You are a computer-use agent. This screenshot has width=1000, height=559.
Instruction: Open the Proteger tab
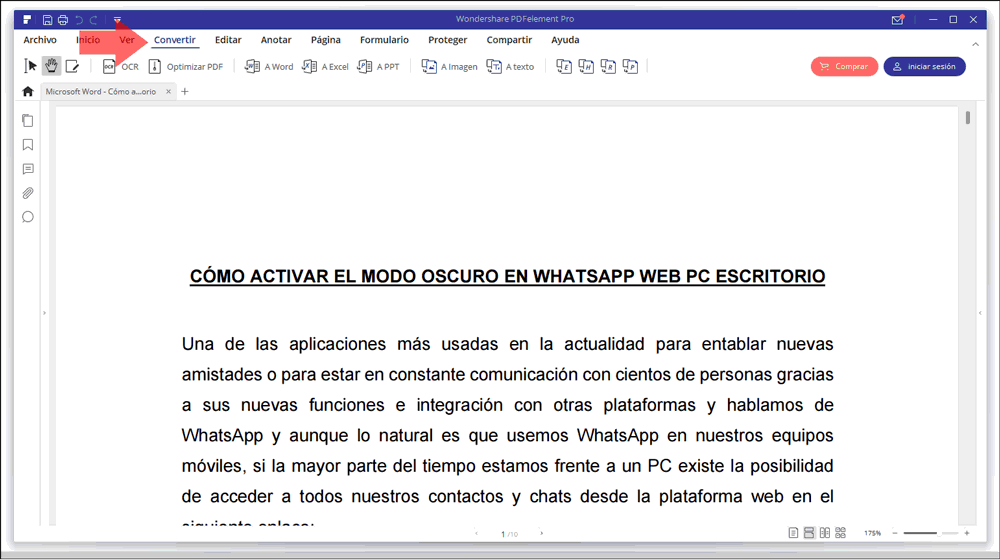point(447,40)
